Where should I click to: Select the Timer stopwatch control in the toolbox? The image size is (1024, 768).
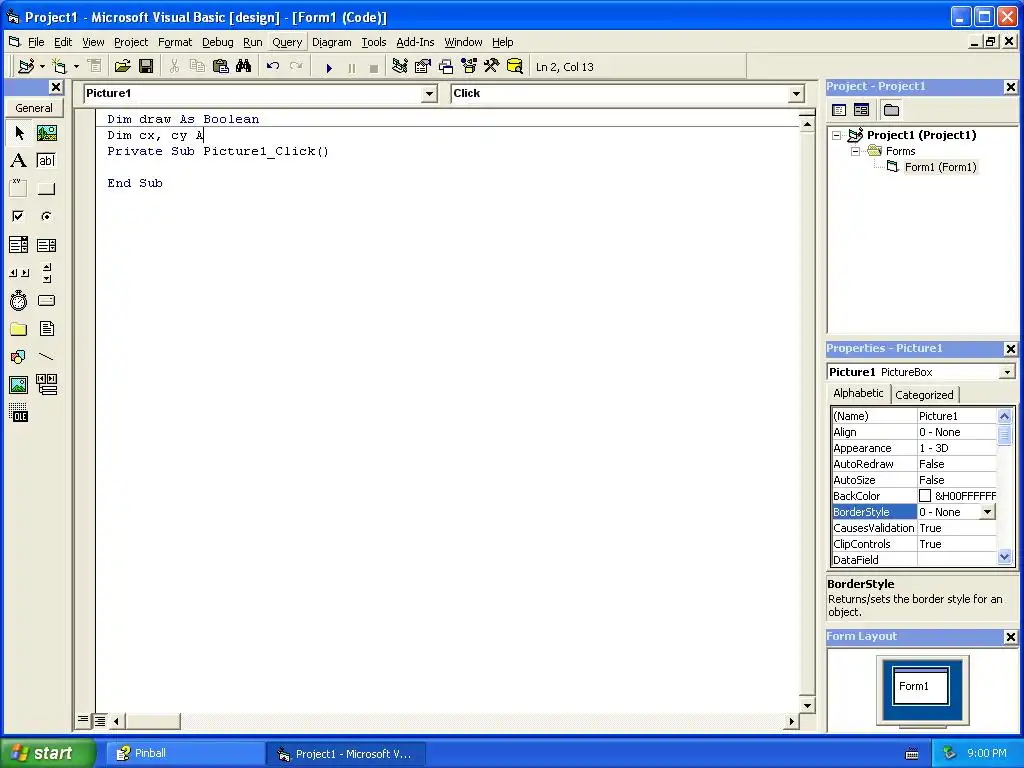(x=19, y=300)
